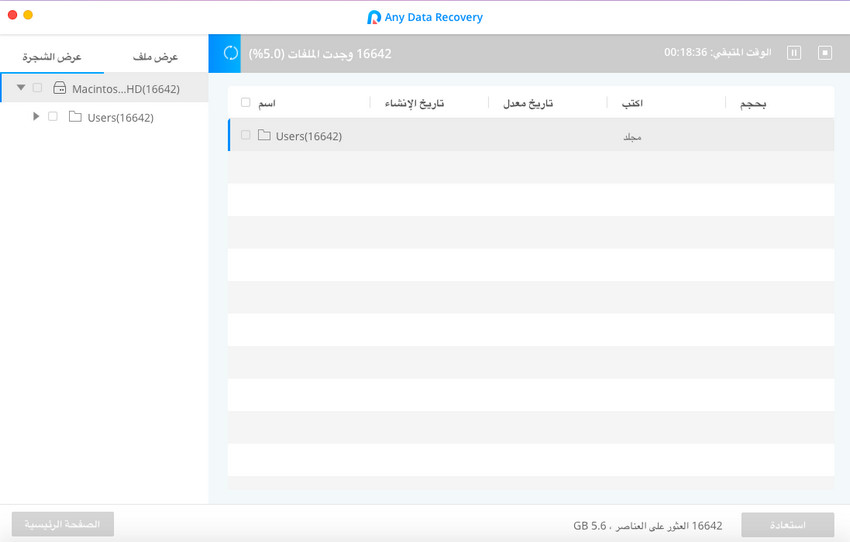This screenshot has width=850, height=542.
Task: Expand the Users(16642) tree node
Action: (36, 116)
